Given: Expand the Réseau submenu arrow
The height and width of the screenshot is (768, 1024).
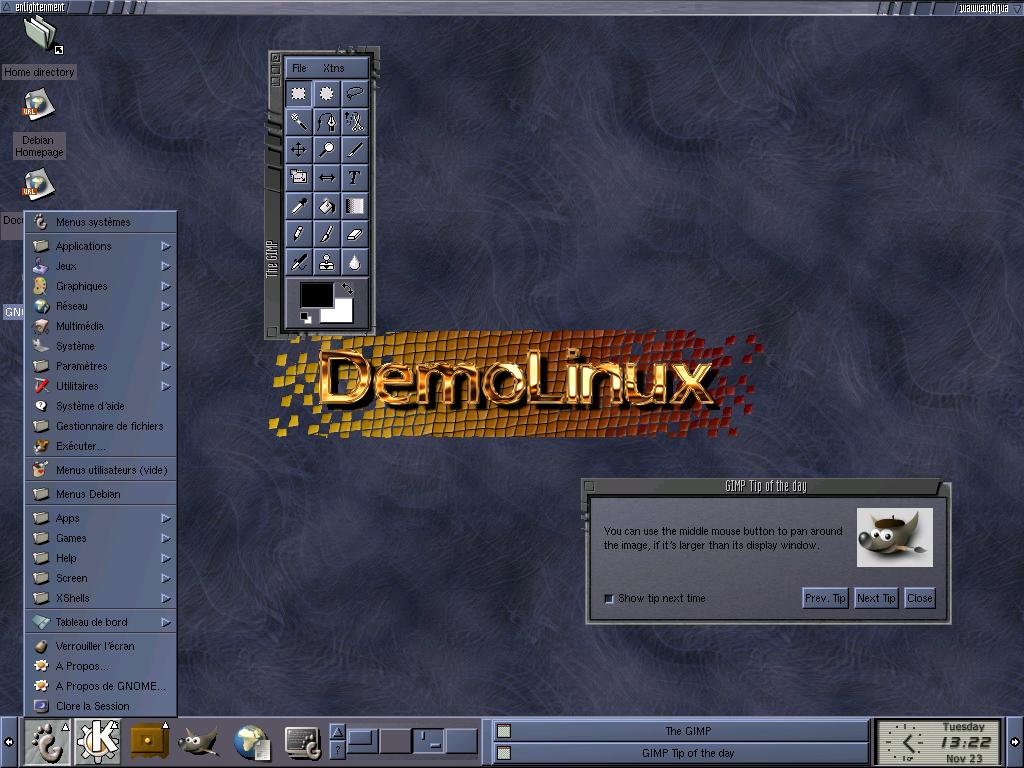Looking at the screenshot, I should pyautogui.click(x=166, y=306).
